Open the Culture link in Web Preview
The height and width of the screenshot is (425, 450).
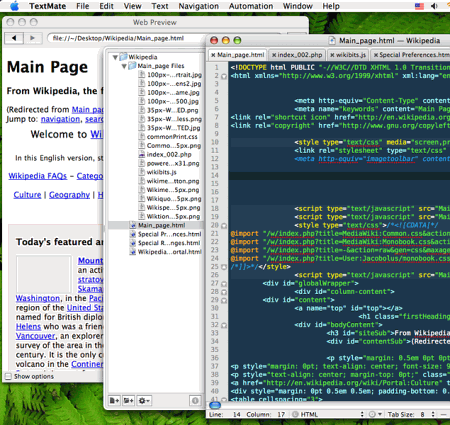pyautogui.click(x=27, y=195)
